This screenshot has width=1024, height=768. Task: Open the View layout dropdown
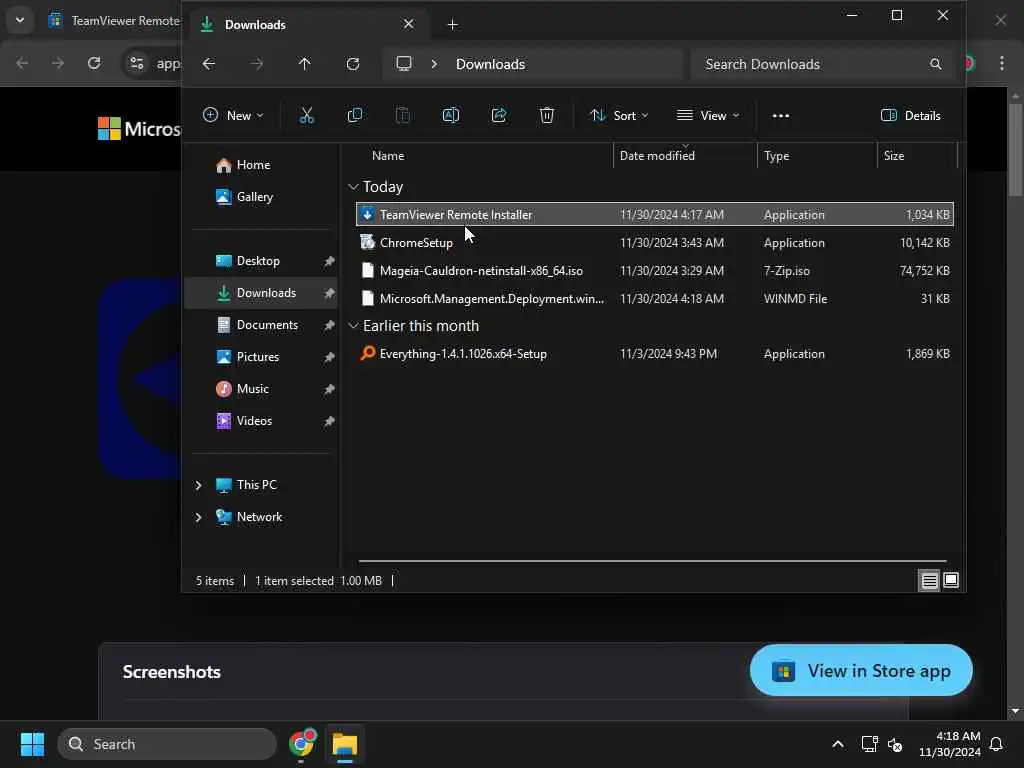click(x=709, y=116)
